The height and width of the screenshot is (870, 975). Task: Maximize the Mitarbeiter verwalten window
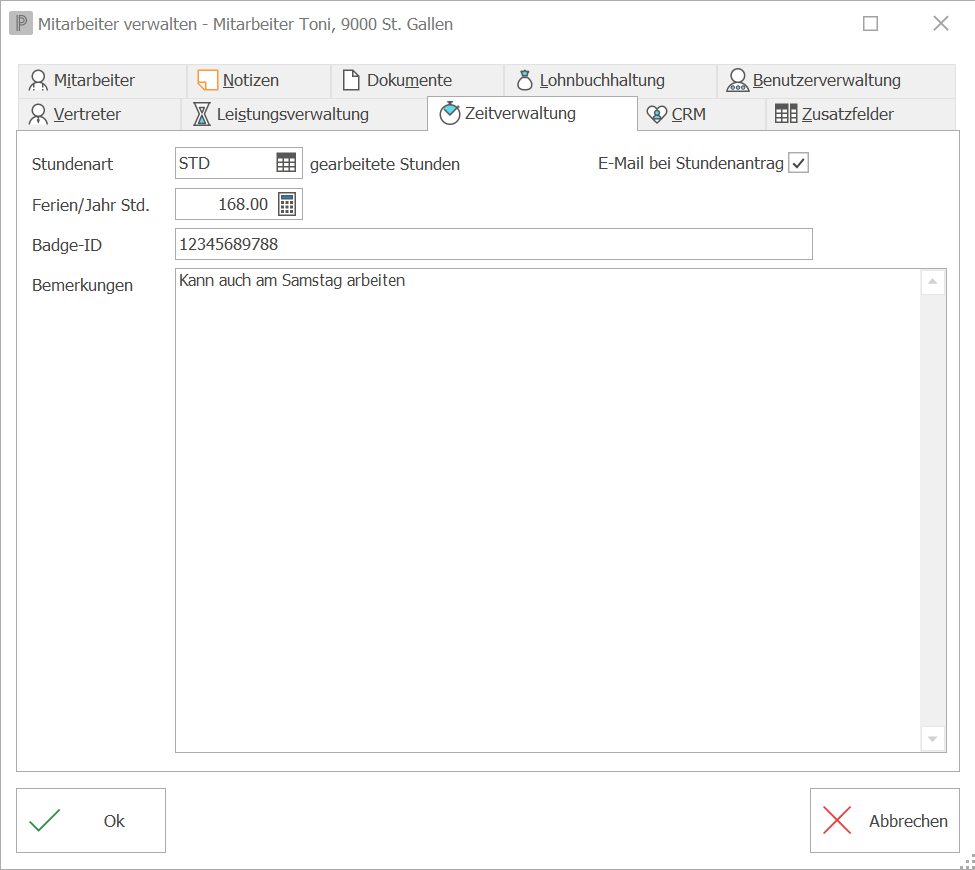coord(871,24)
